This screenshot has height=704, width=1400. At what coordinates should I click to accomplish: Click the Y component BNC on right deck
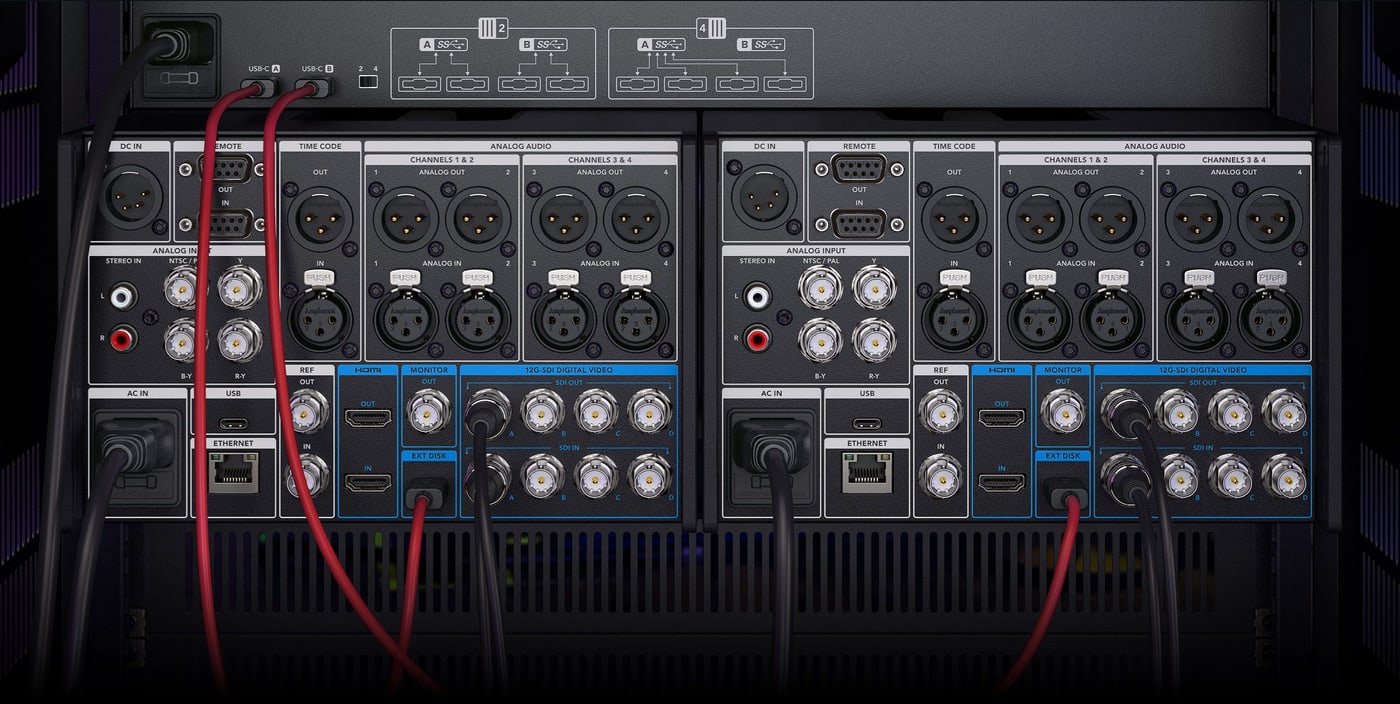874,289
